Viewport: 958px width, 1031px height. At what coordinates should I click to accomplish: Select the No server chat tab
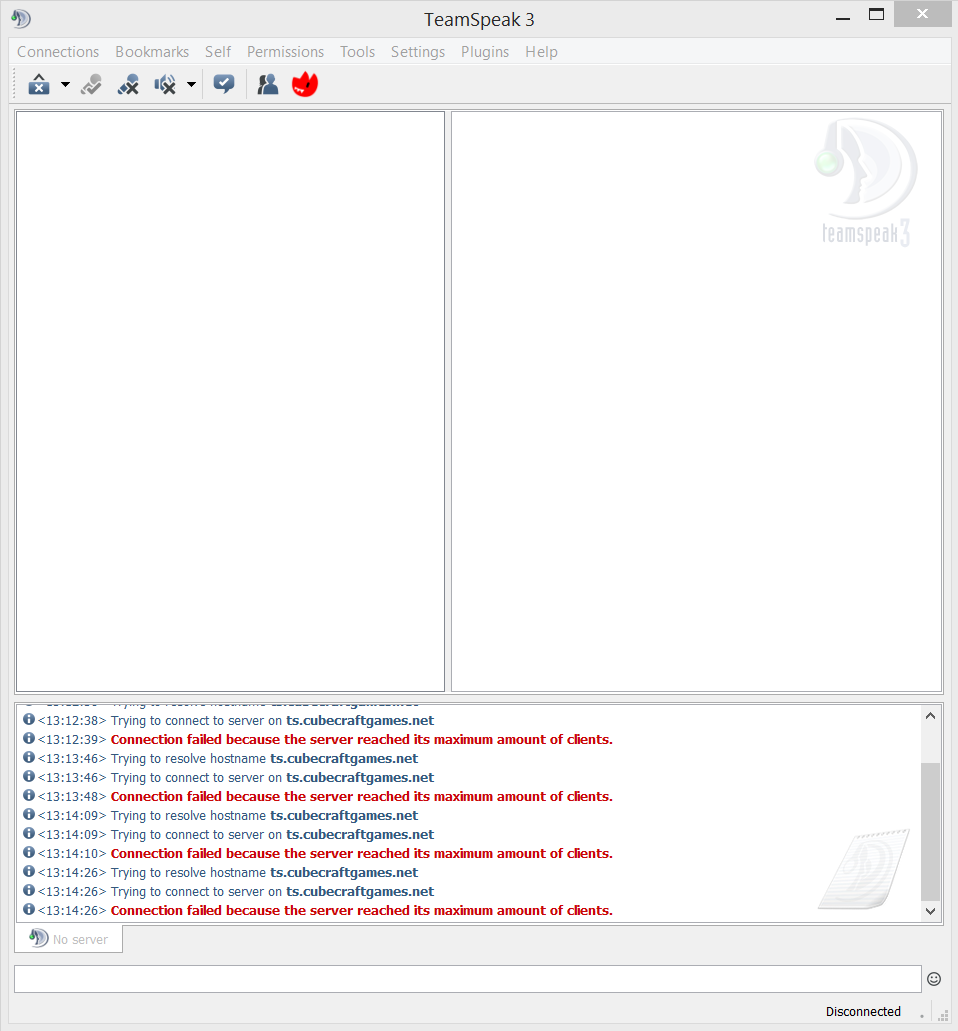click(68, 939)
